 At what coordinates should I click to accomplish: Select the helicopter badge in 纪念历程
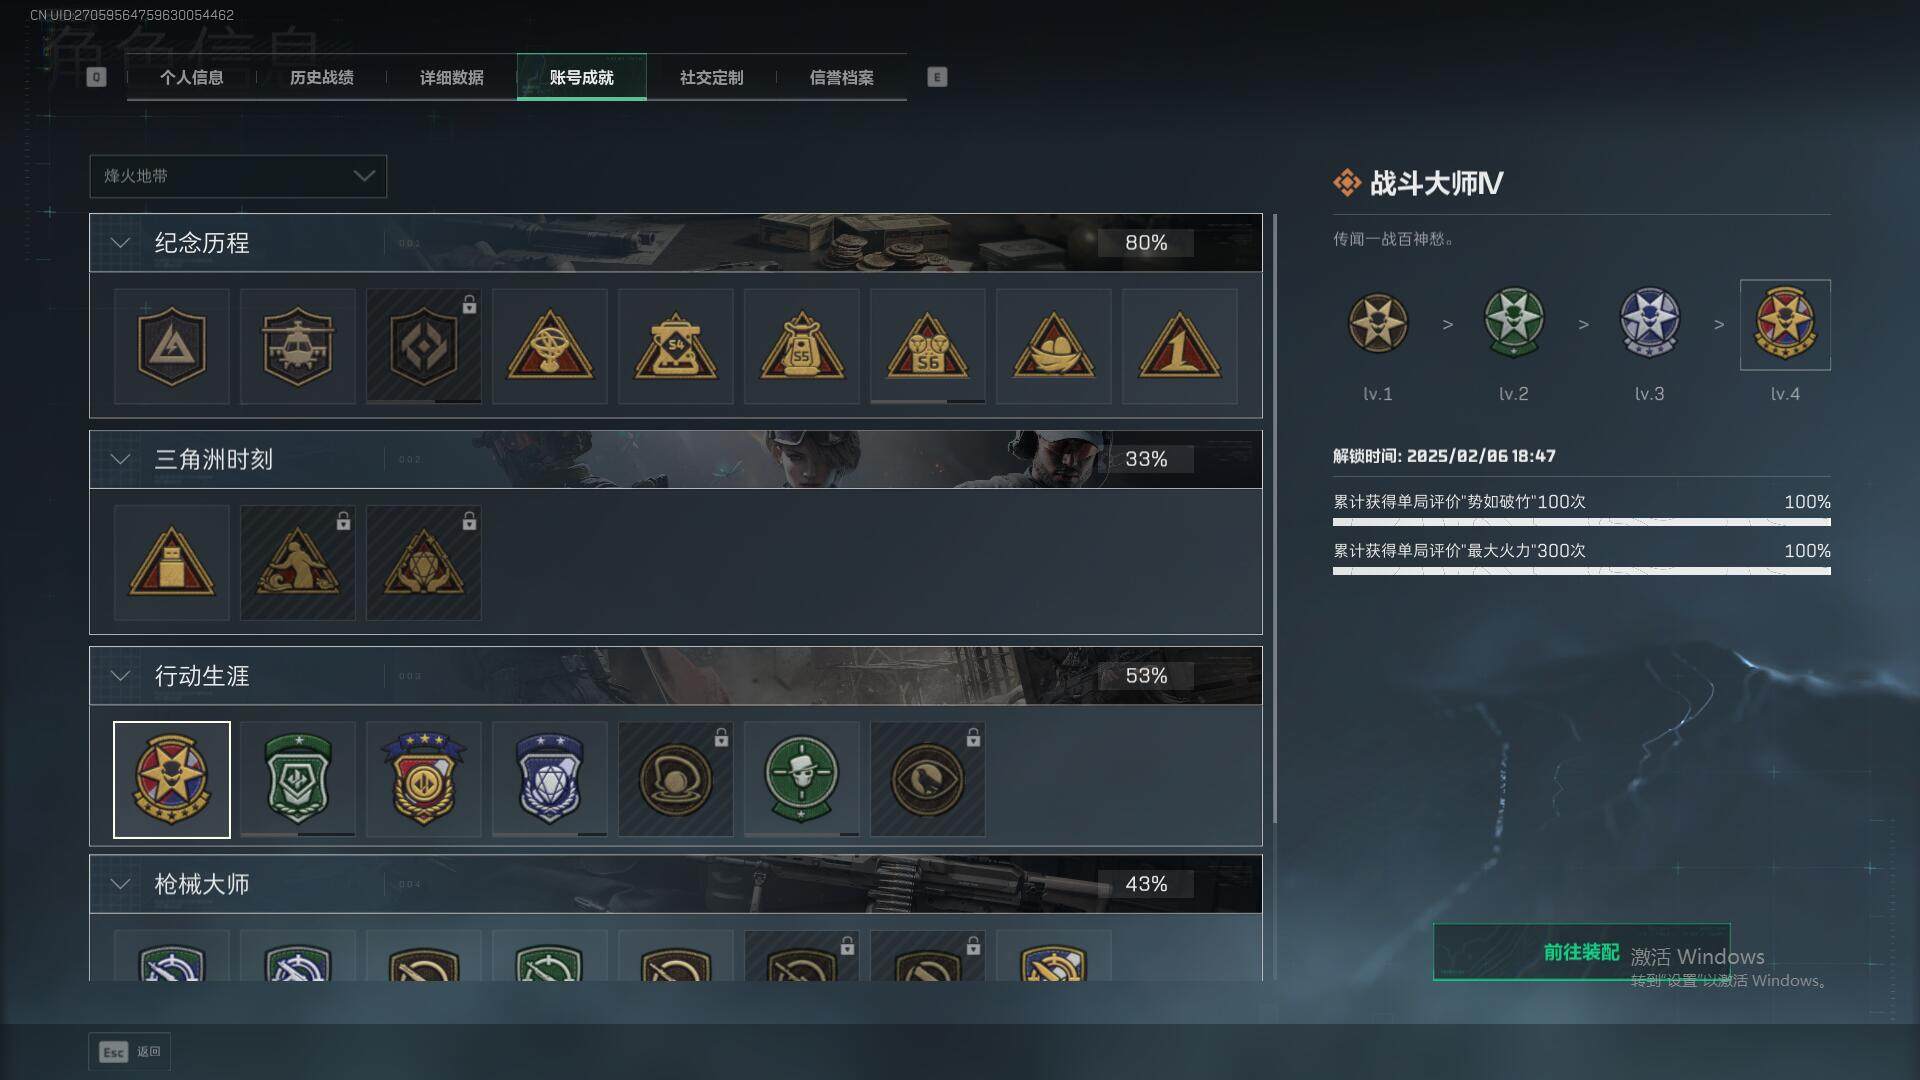297,346
